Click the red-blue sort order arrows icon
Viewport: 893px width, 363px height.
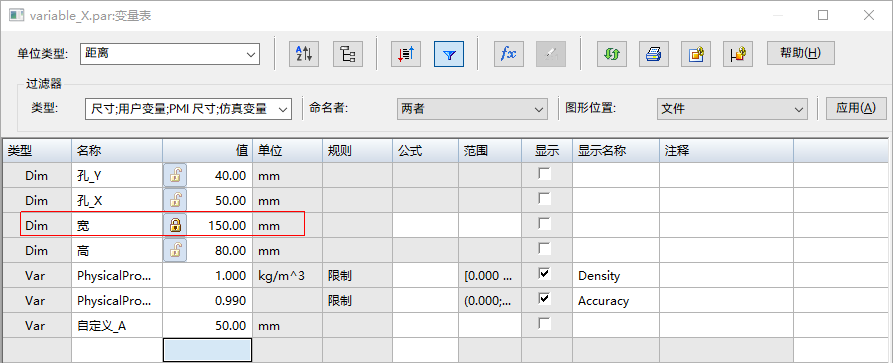405,54
